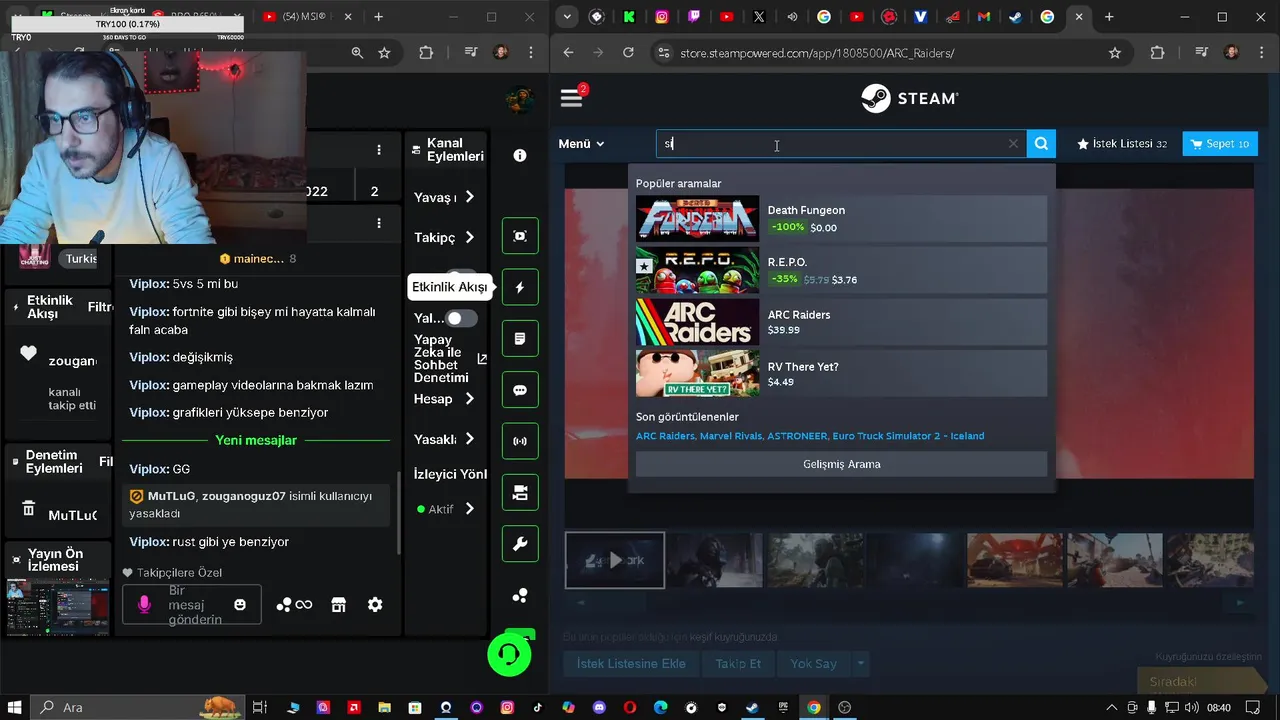
Task: Click the Takip Et follow button
Action: pyautogui.click(x=738, y=664)
